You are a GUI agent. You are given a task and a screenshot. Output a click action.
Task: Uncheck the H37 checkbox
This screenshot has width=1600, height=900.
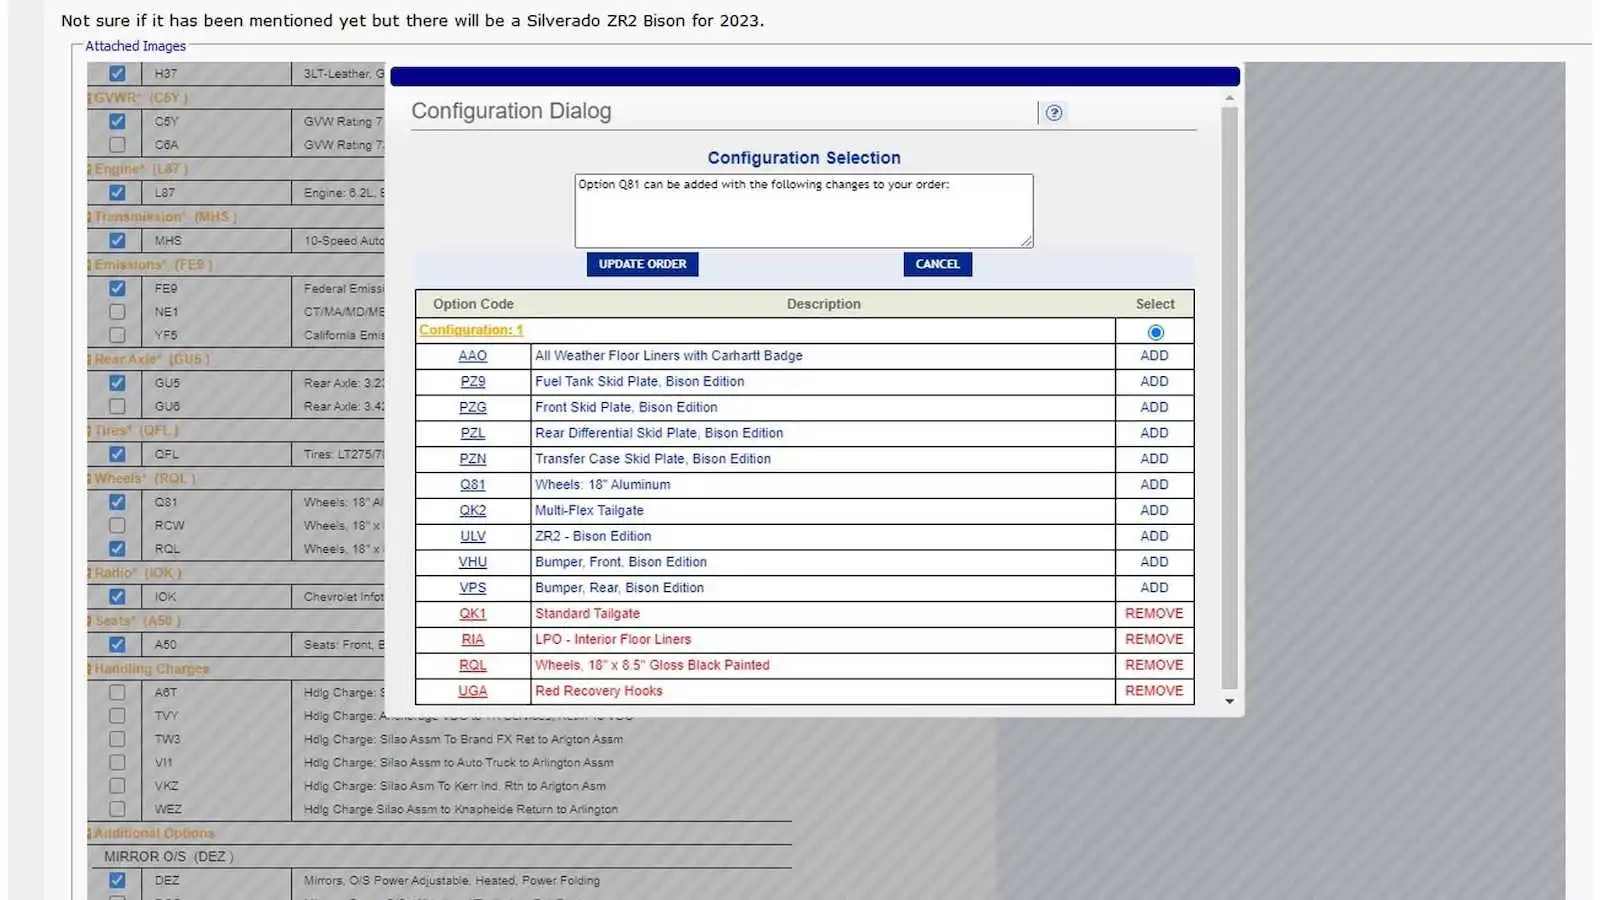[x=117, y=74]
